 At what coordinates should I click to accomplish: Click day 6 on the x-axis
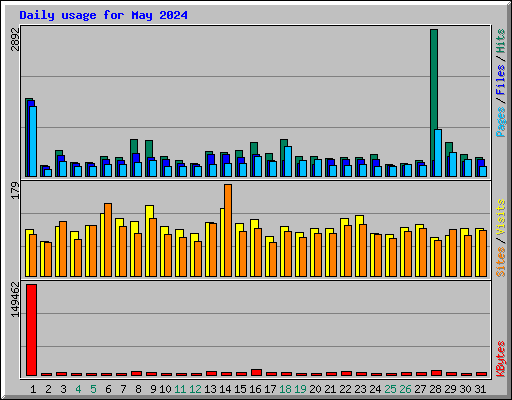(108, 389)
